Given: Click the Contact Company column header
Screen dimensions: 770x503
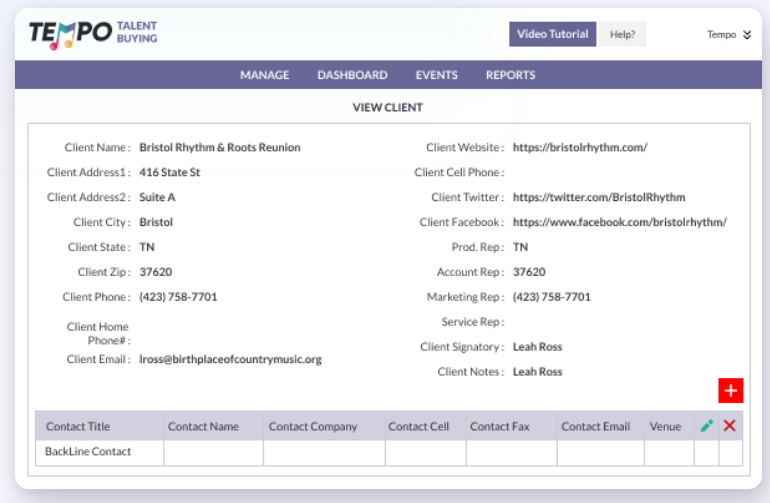Looking at the screenshot, I should [x=313, y=426].
